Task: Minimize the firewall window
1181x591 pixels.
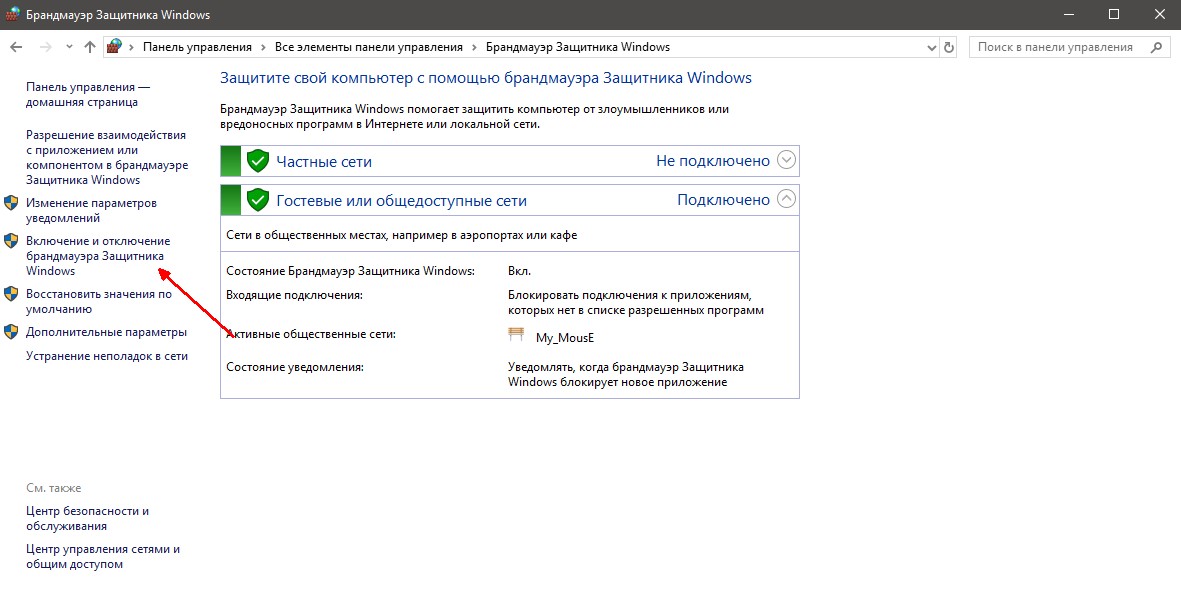Action: 1070,14
